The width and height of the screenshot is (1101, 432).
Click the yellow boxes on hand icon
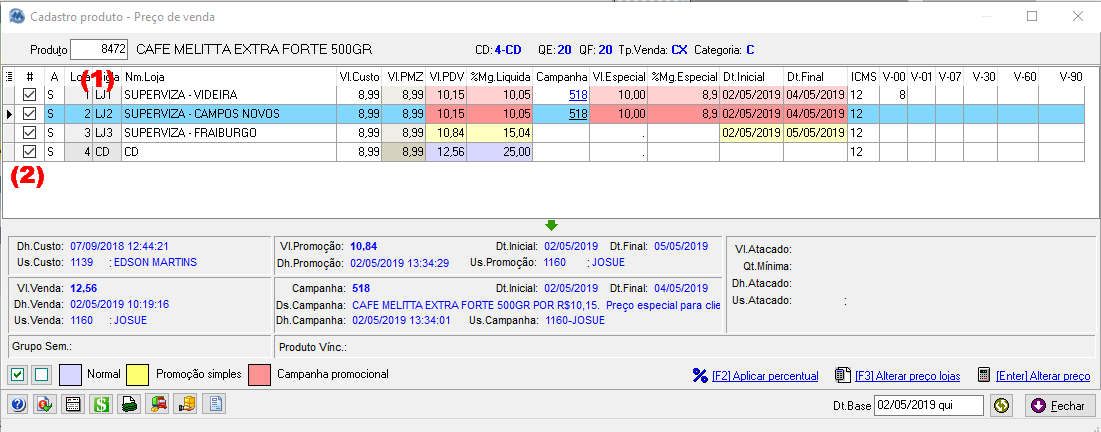coord(187,405)
